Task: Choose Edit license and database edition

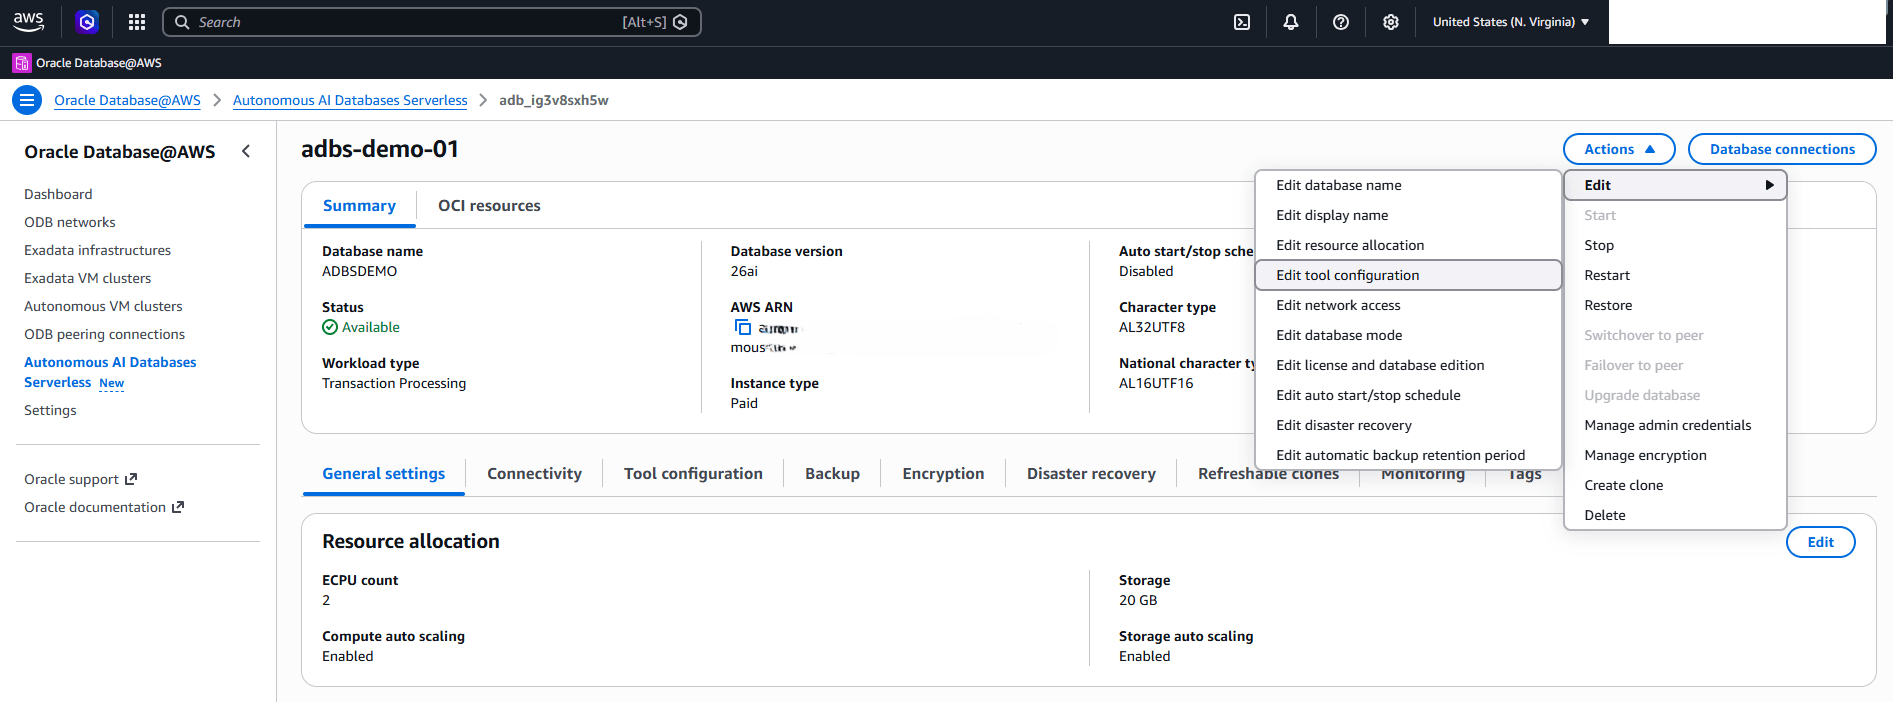Action: 1408,365
